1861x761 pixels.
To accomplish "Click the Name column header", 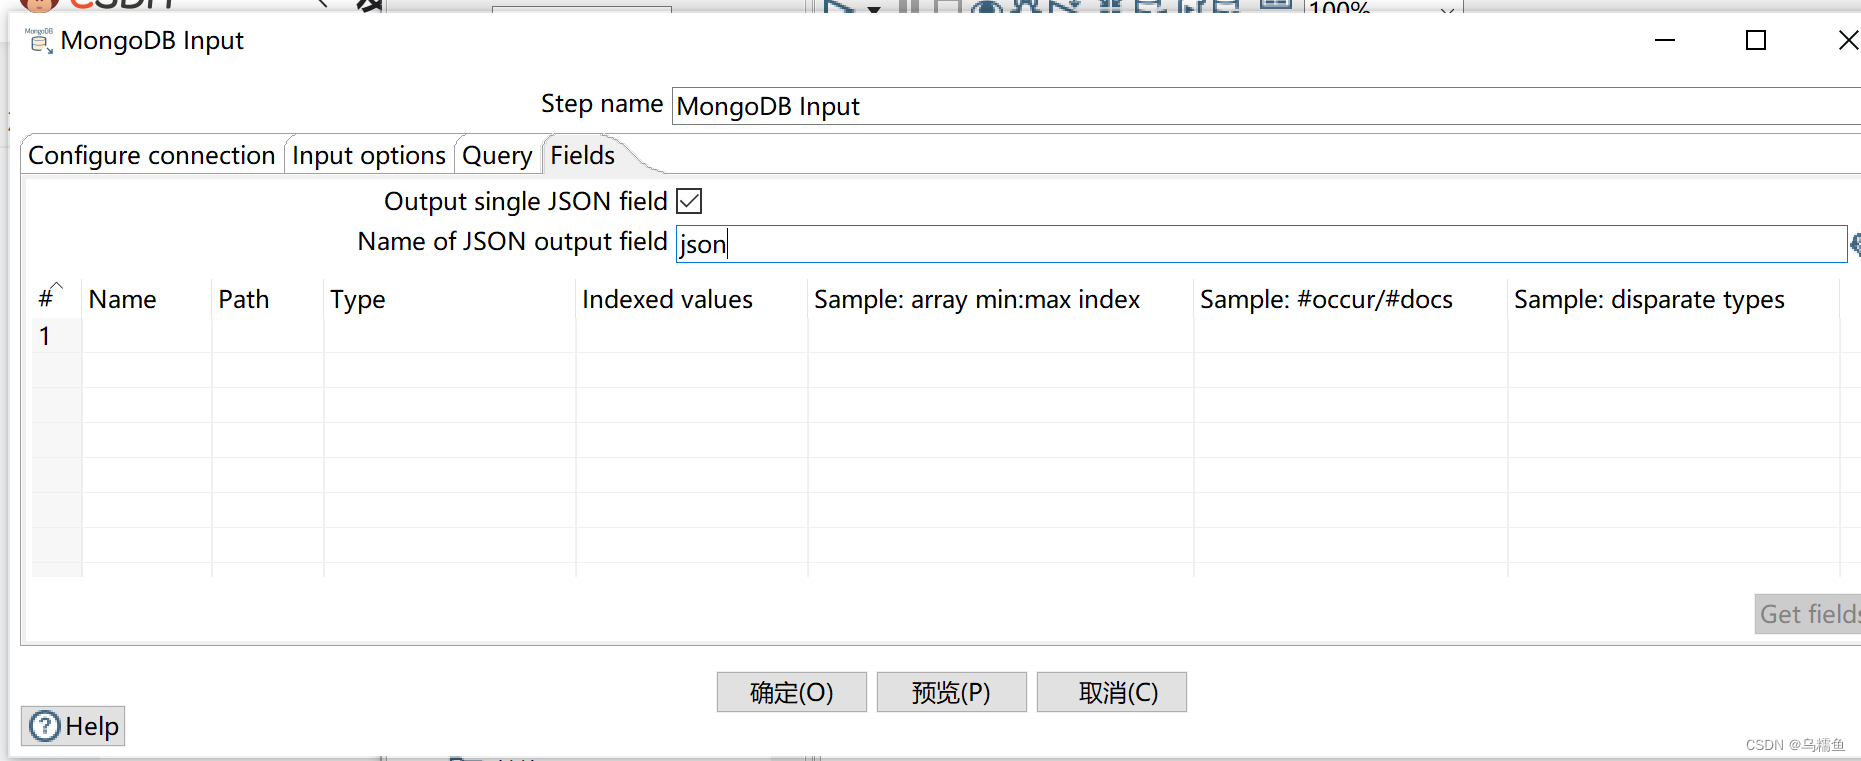I will coord(147,299).
